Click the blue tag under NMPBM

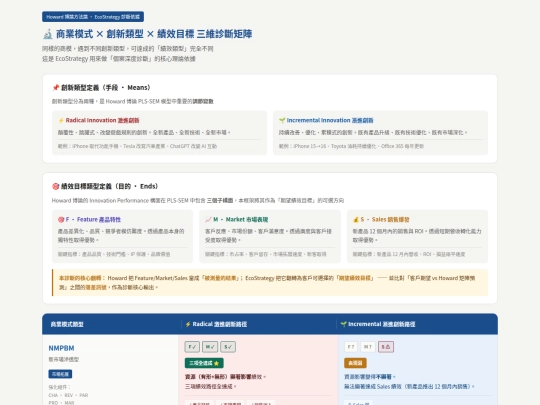click(60, 374)
